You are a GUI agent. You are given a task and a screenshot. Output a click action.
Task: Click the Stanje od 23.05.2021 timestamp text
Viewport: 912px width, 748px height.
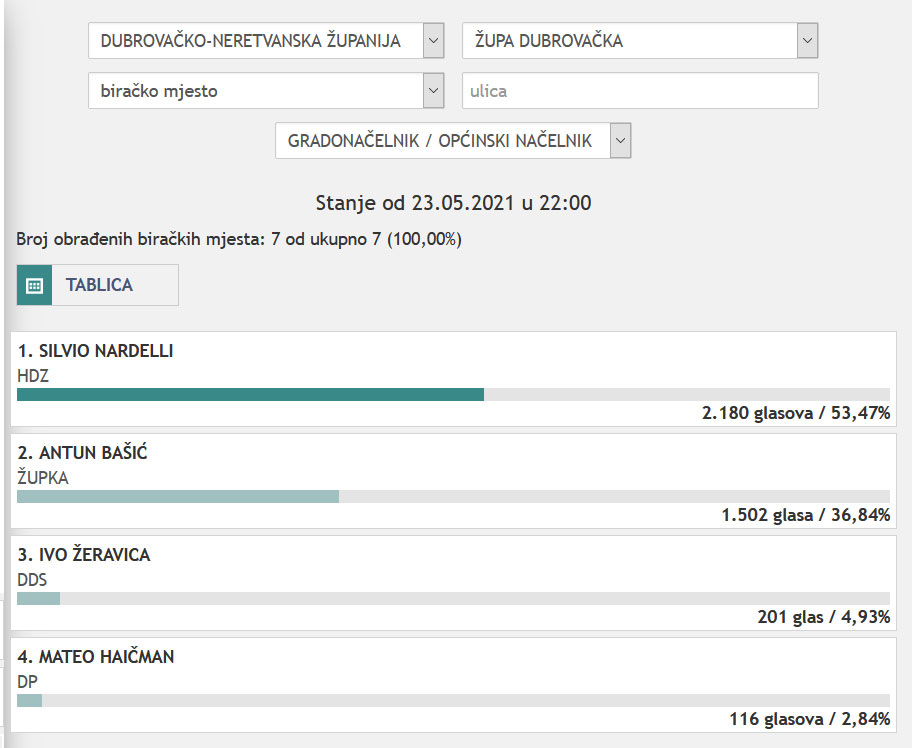[x=453, y=203]
